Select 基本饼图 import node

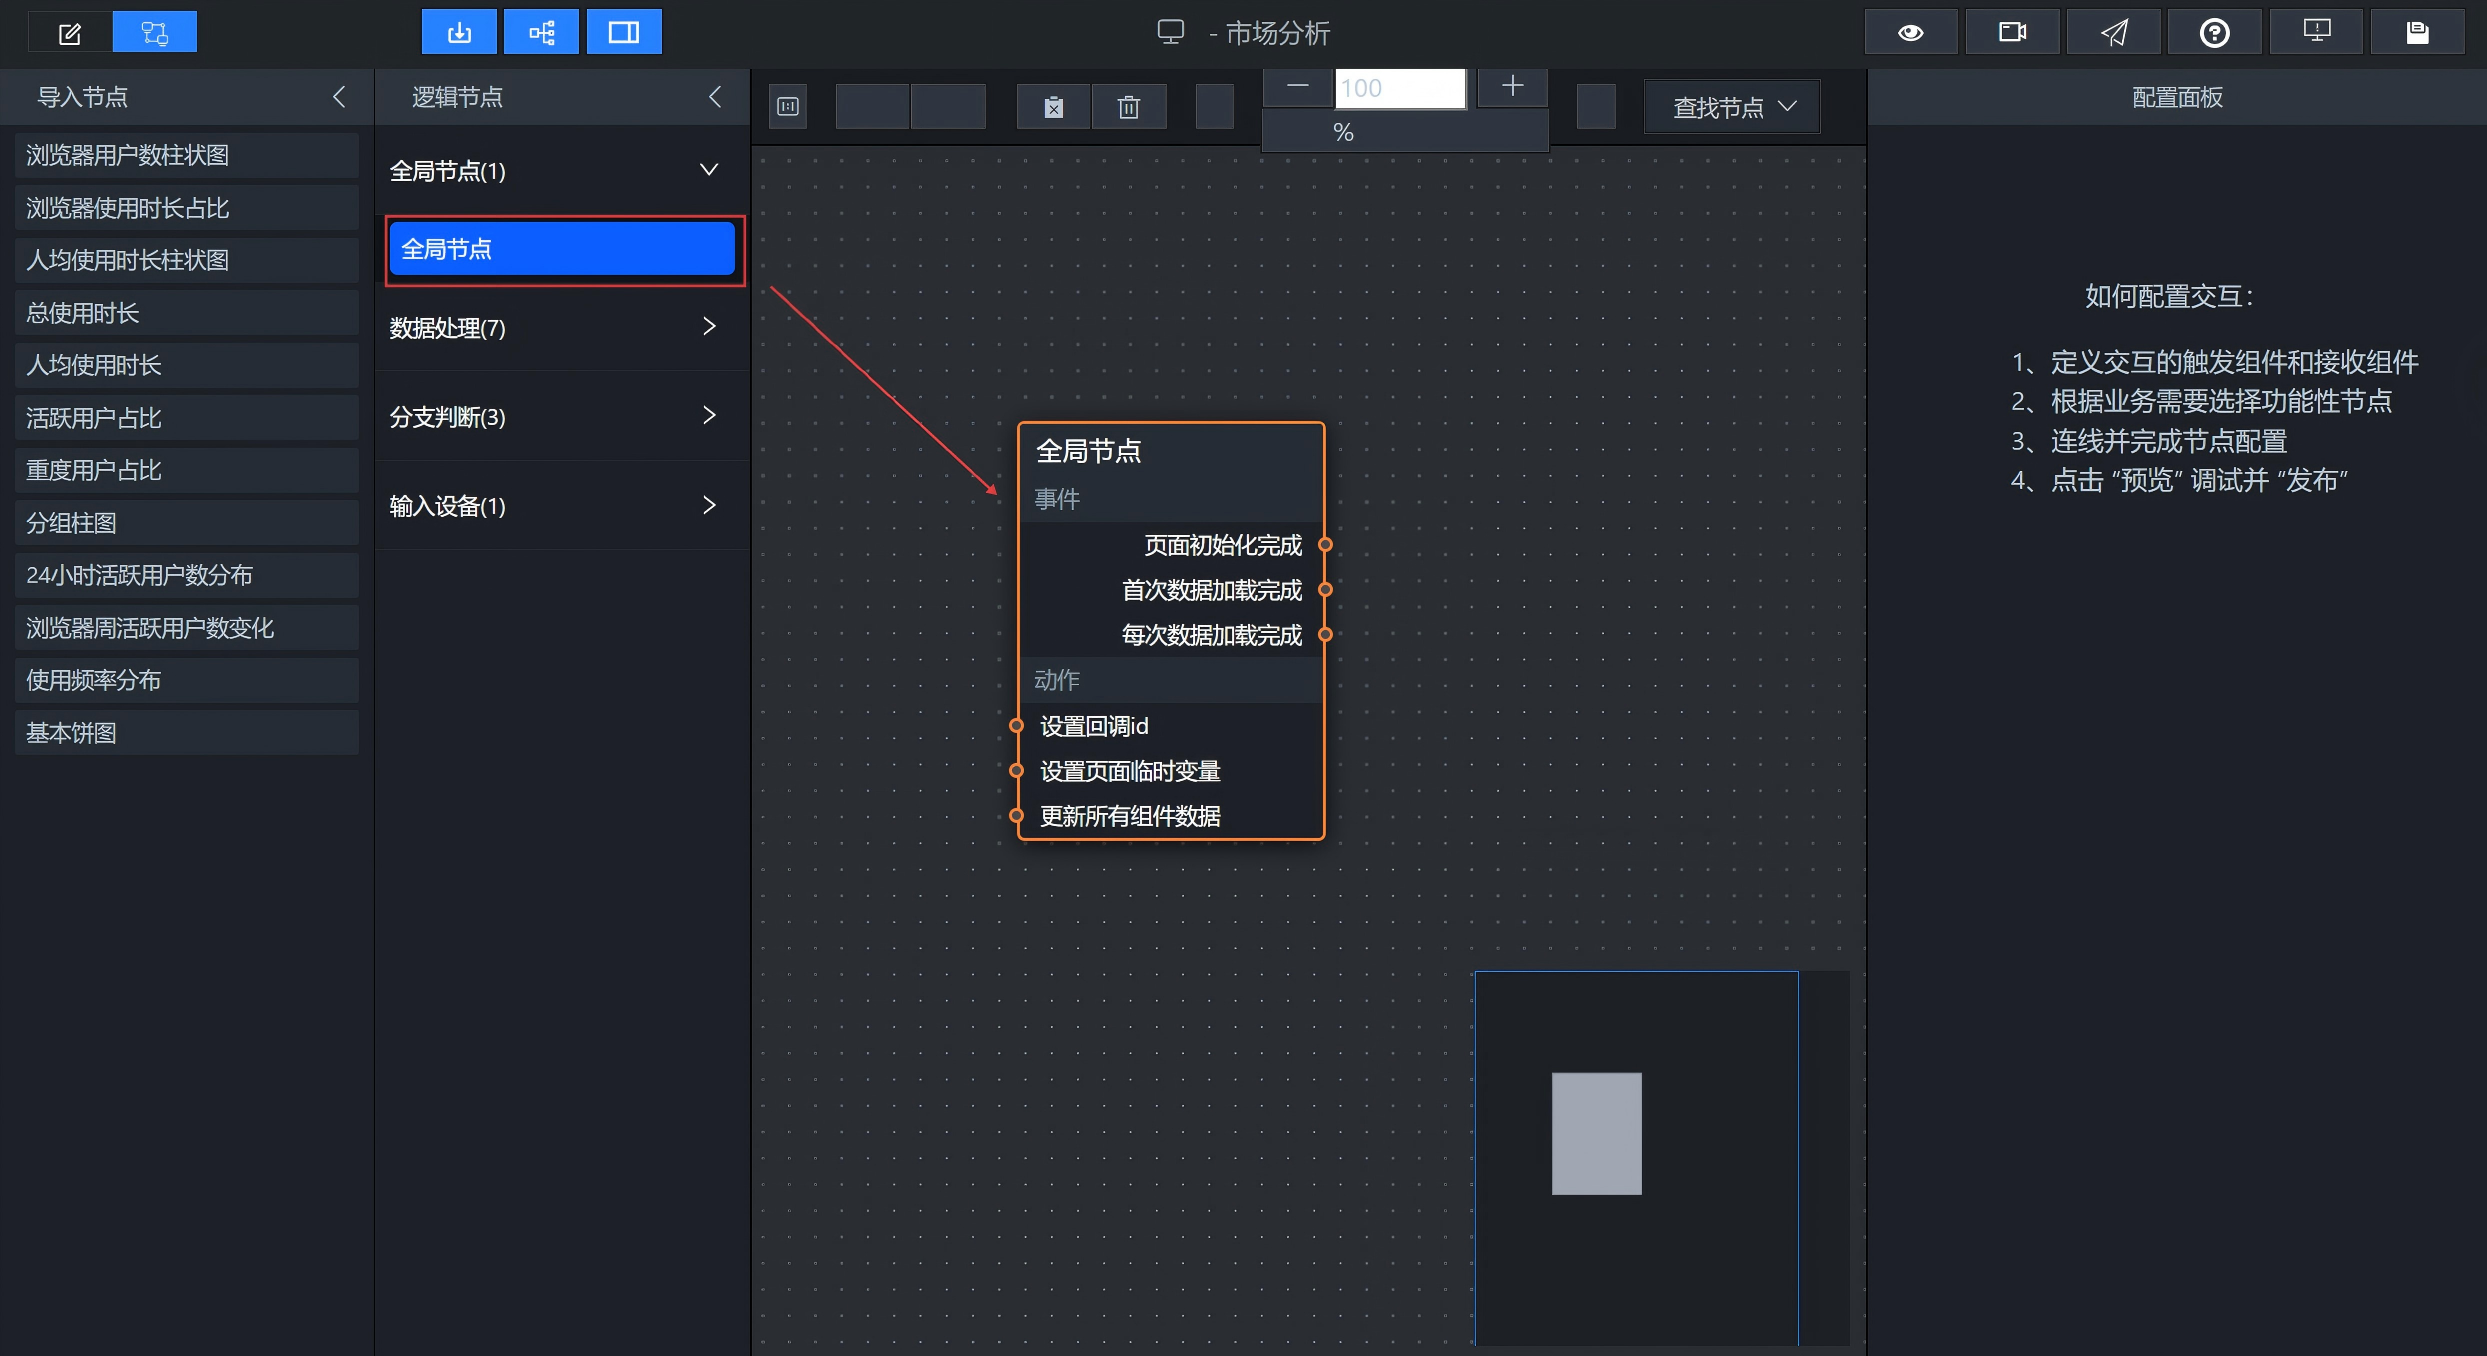pos(187,733)
